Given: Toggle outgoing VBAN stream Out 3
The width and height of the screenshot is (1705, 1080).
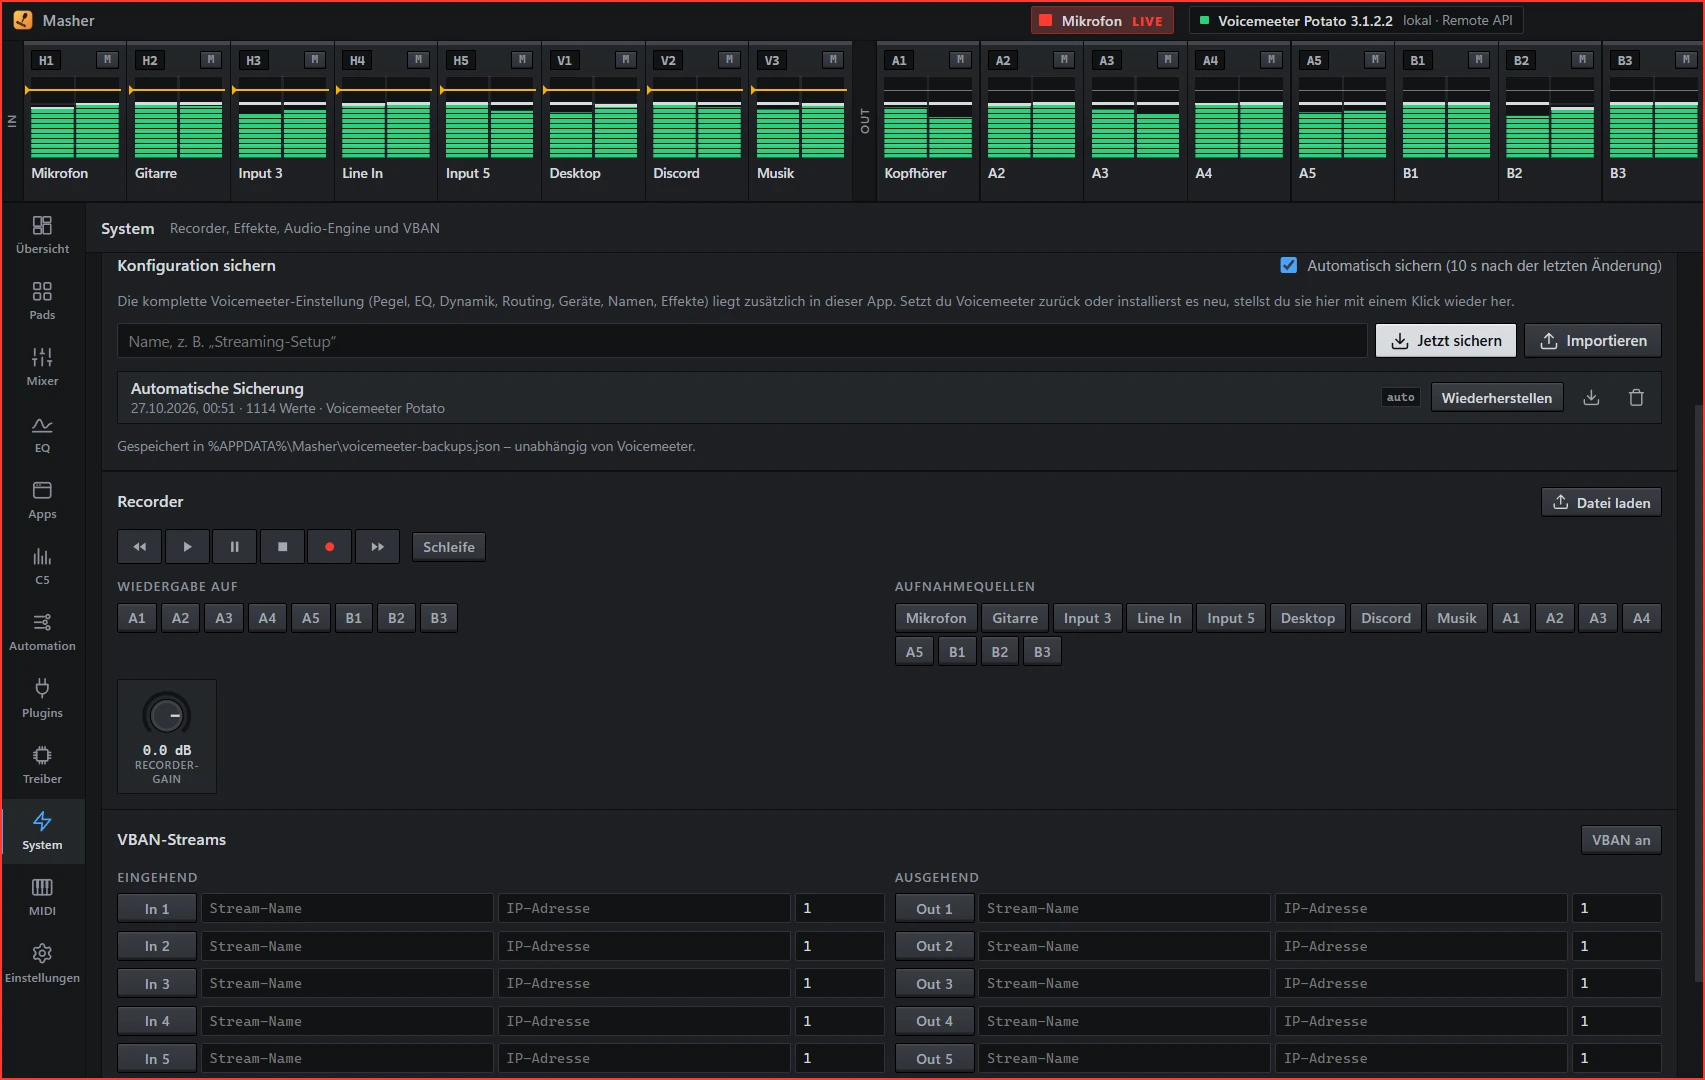Looking at the screenshot, I should (x=934, y=984).
